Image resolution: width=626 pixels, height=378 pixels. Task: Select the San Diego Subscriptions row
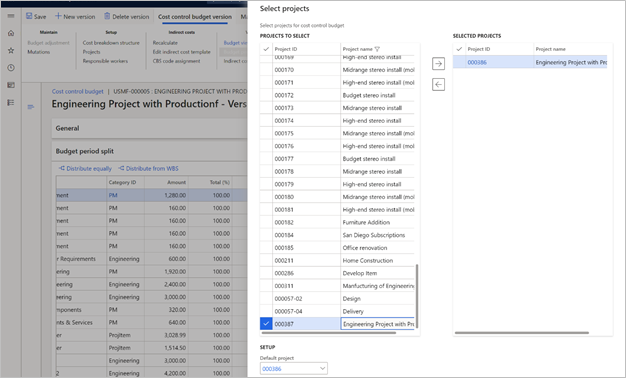[374, 235]
